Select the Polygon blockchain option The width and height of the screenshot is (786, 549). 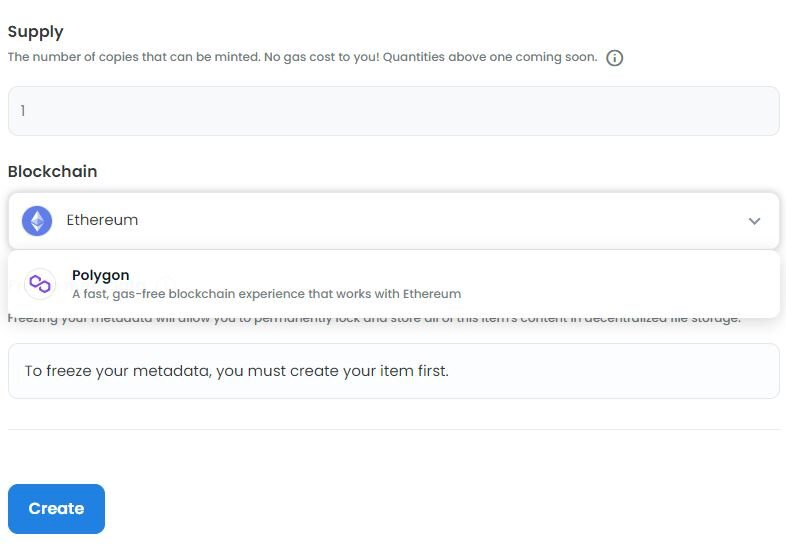coord(100,275)
